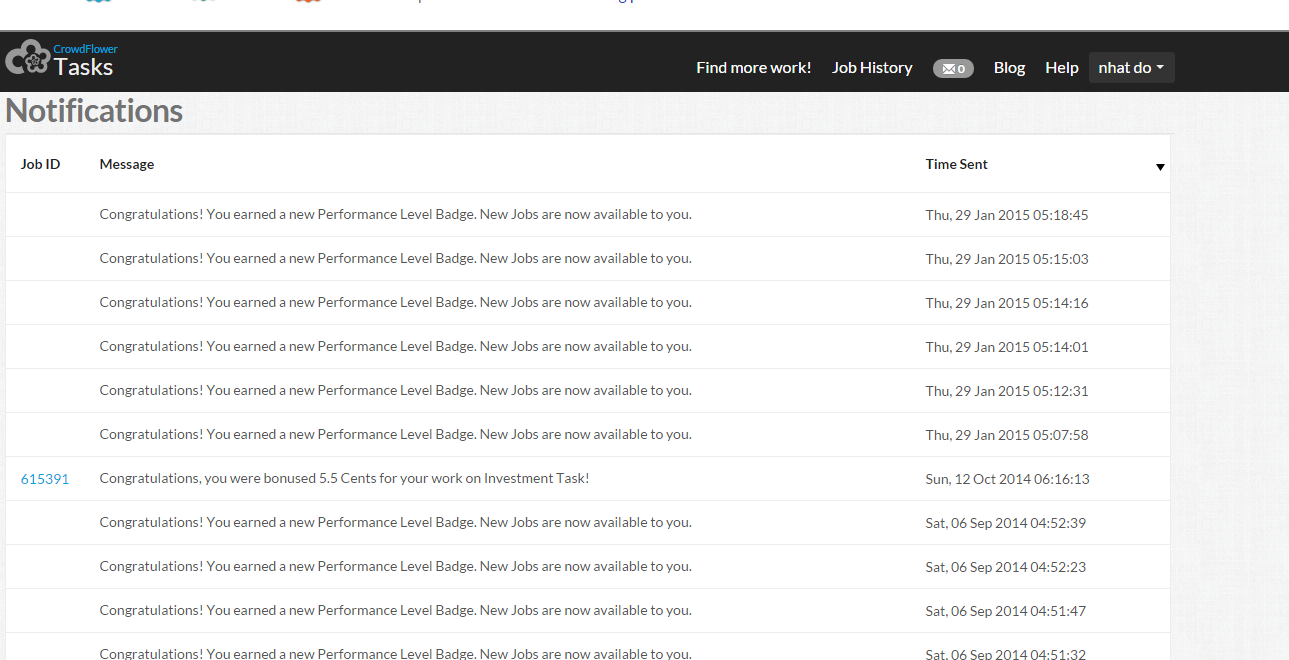This screenshot has width=1289, height=660.
Task: Visit the Blog link in navbar
Action: pos(1009,68)
